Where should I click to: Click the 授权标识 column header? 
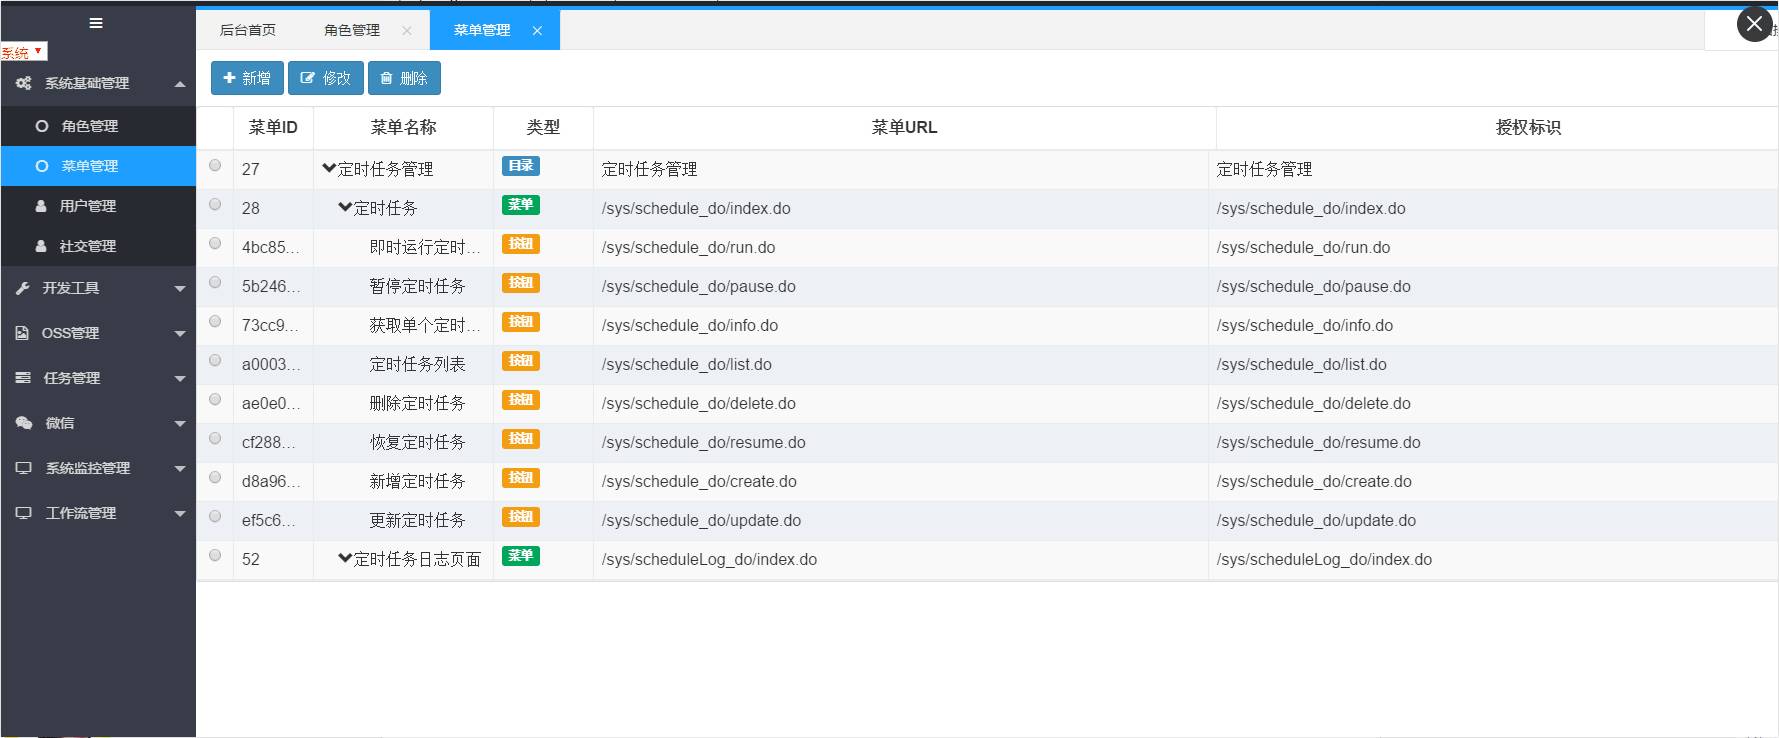pyautogui.click(x=1528, y=127)
